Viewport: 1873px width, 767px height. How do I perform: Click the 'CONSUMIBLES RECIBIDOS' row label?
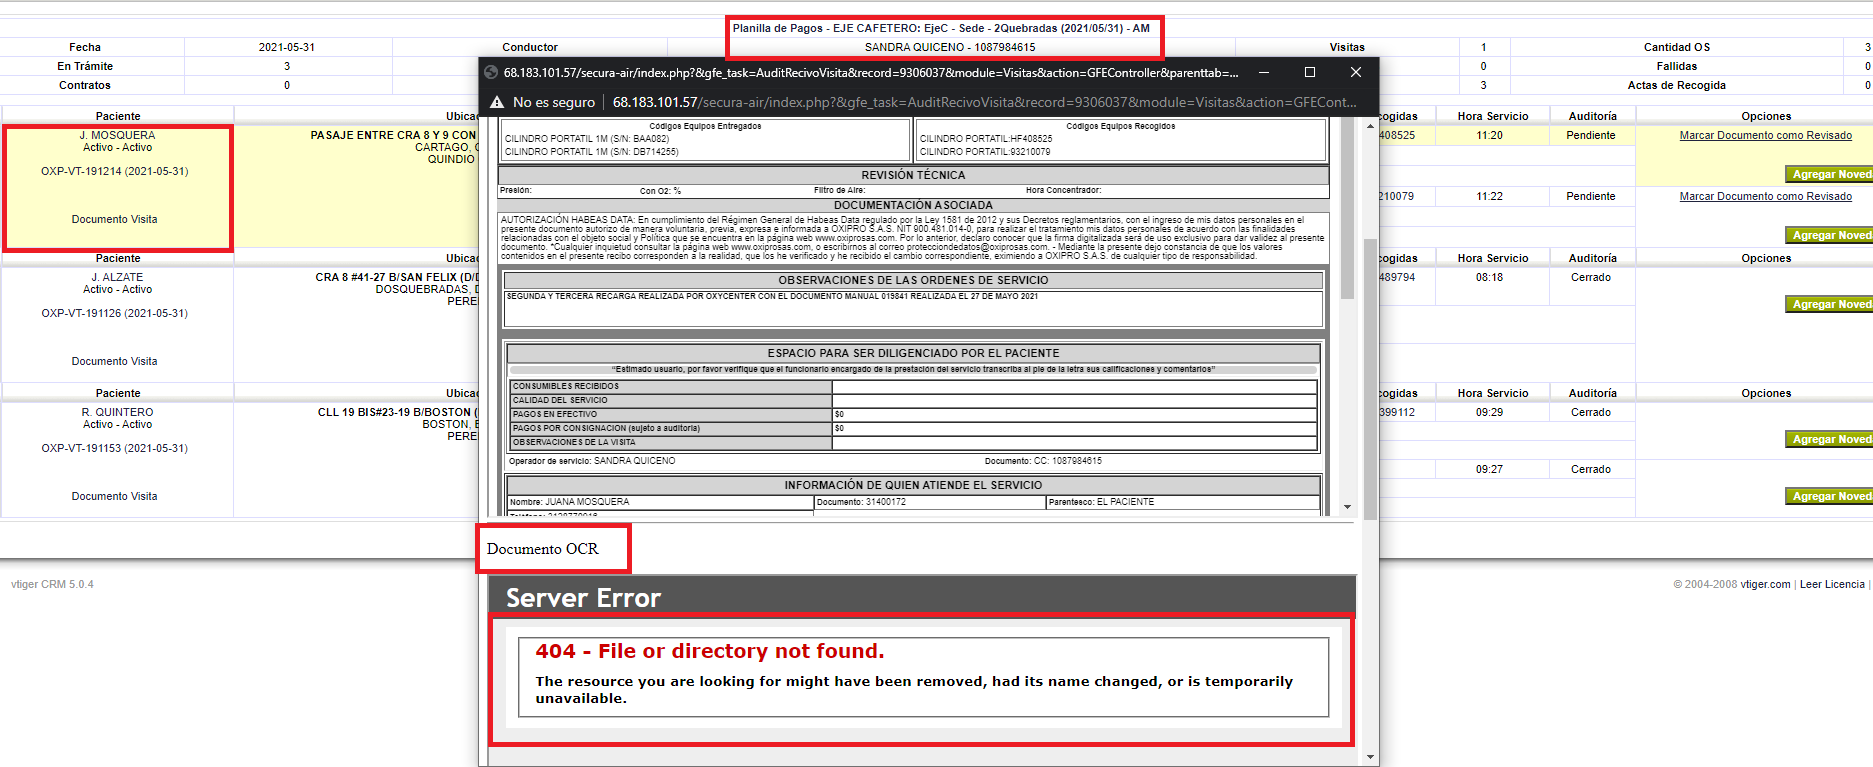point(566,386)
